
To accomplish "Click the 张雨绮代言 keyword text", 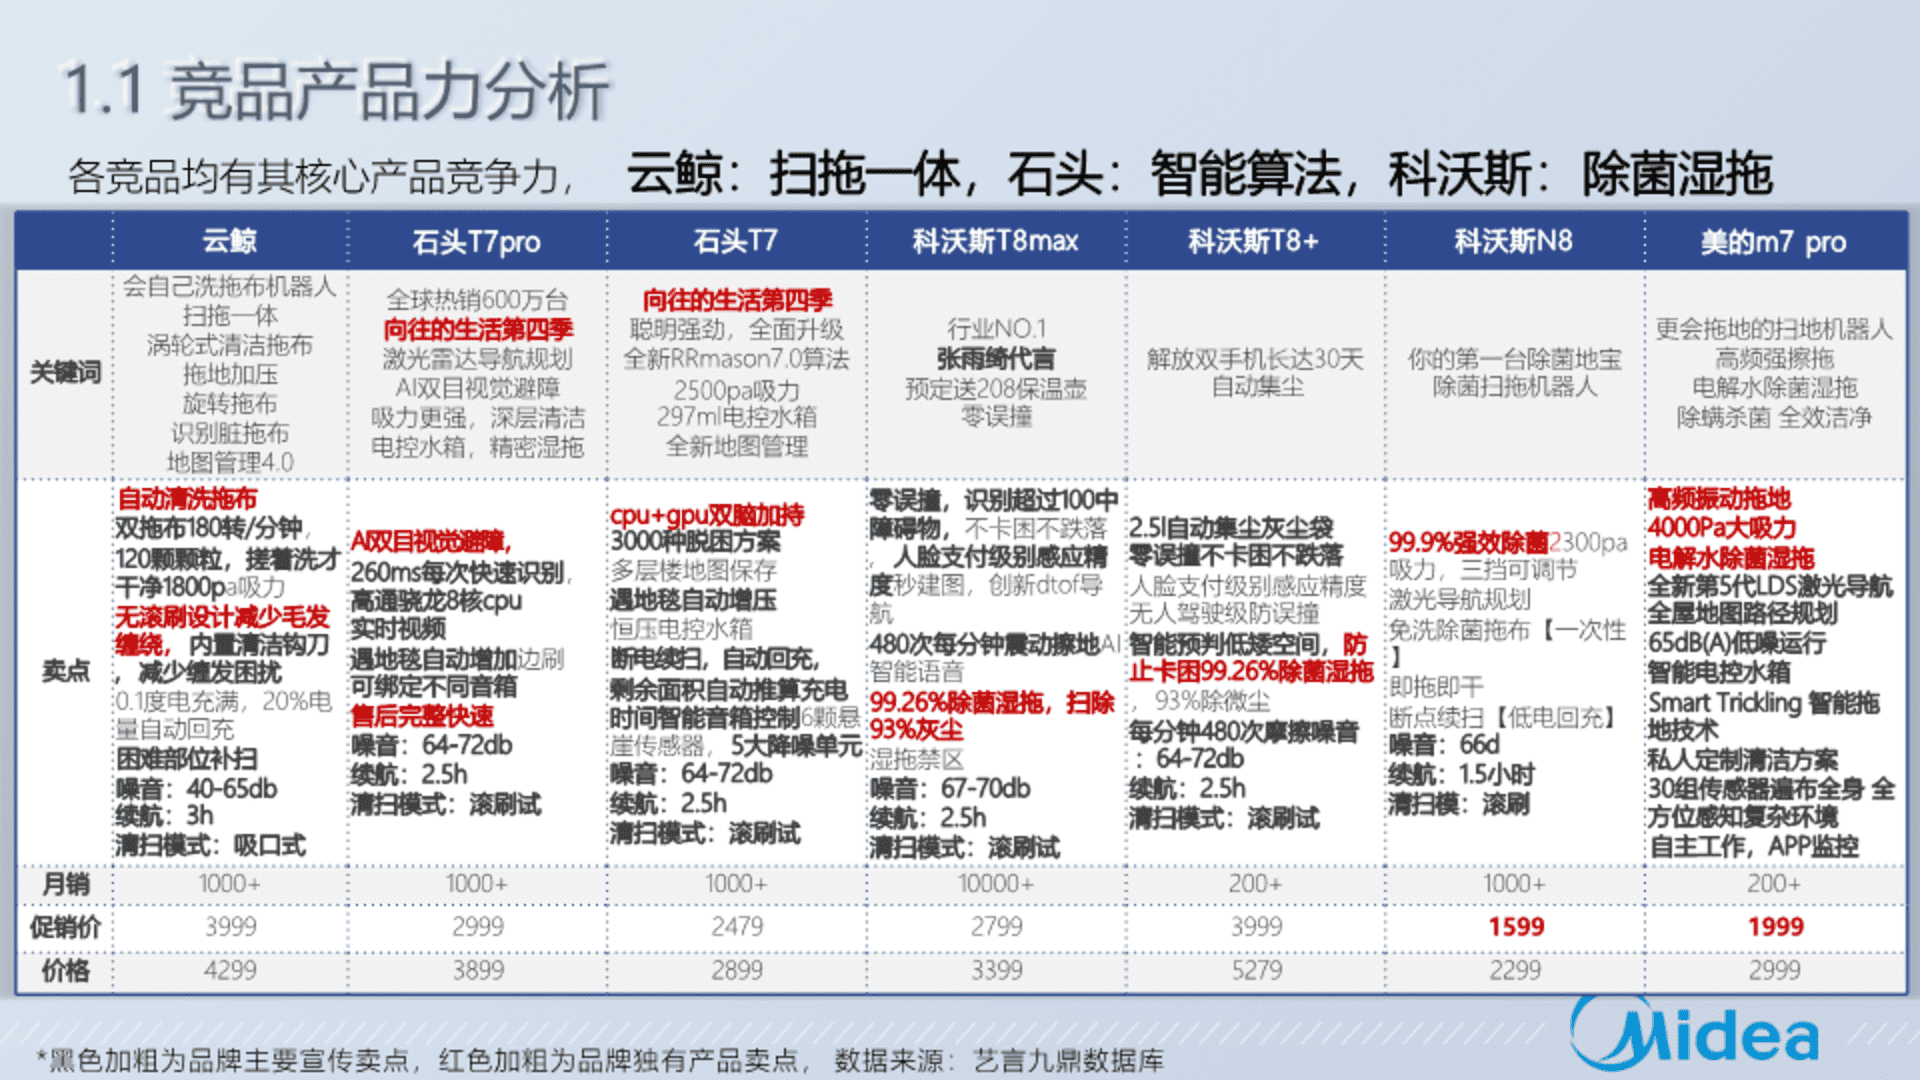I will (x=995, y=359).
